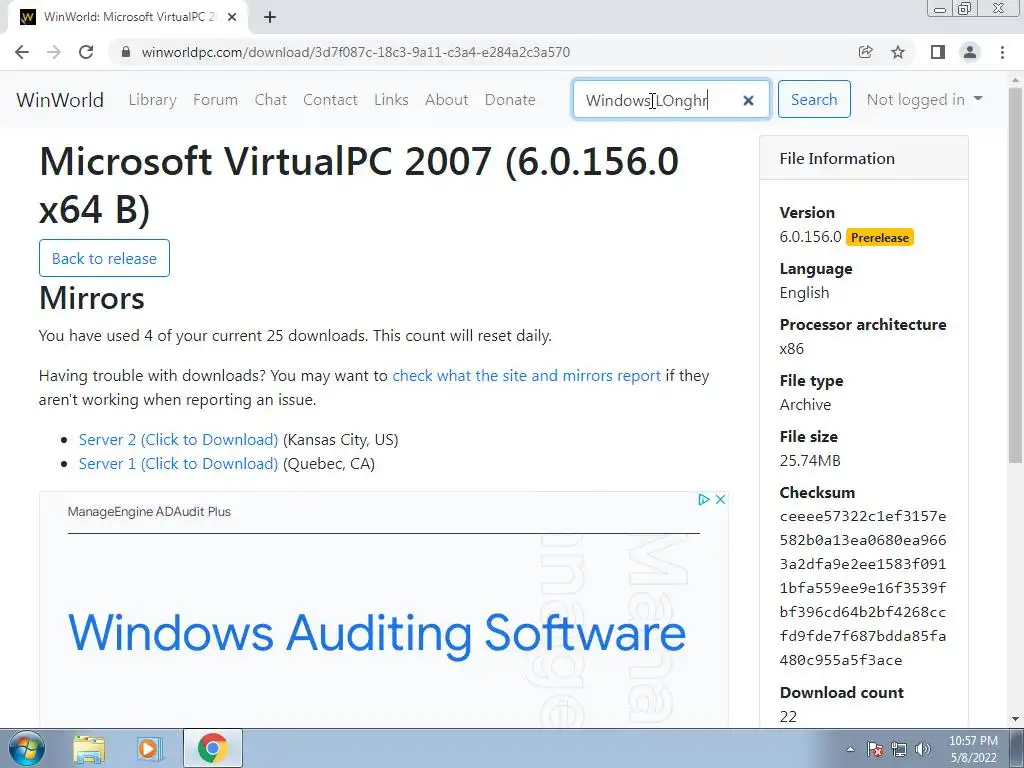This screenshot has height=768, width=1024.
Task: Open the Library nav item
Action: [x=152, y=100]
